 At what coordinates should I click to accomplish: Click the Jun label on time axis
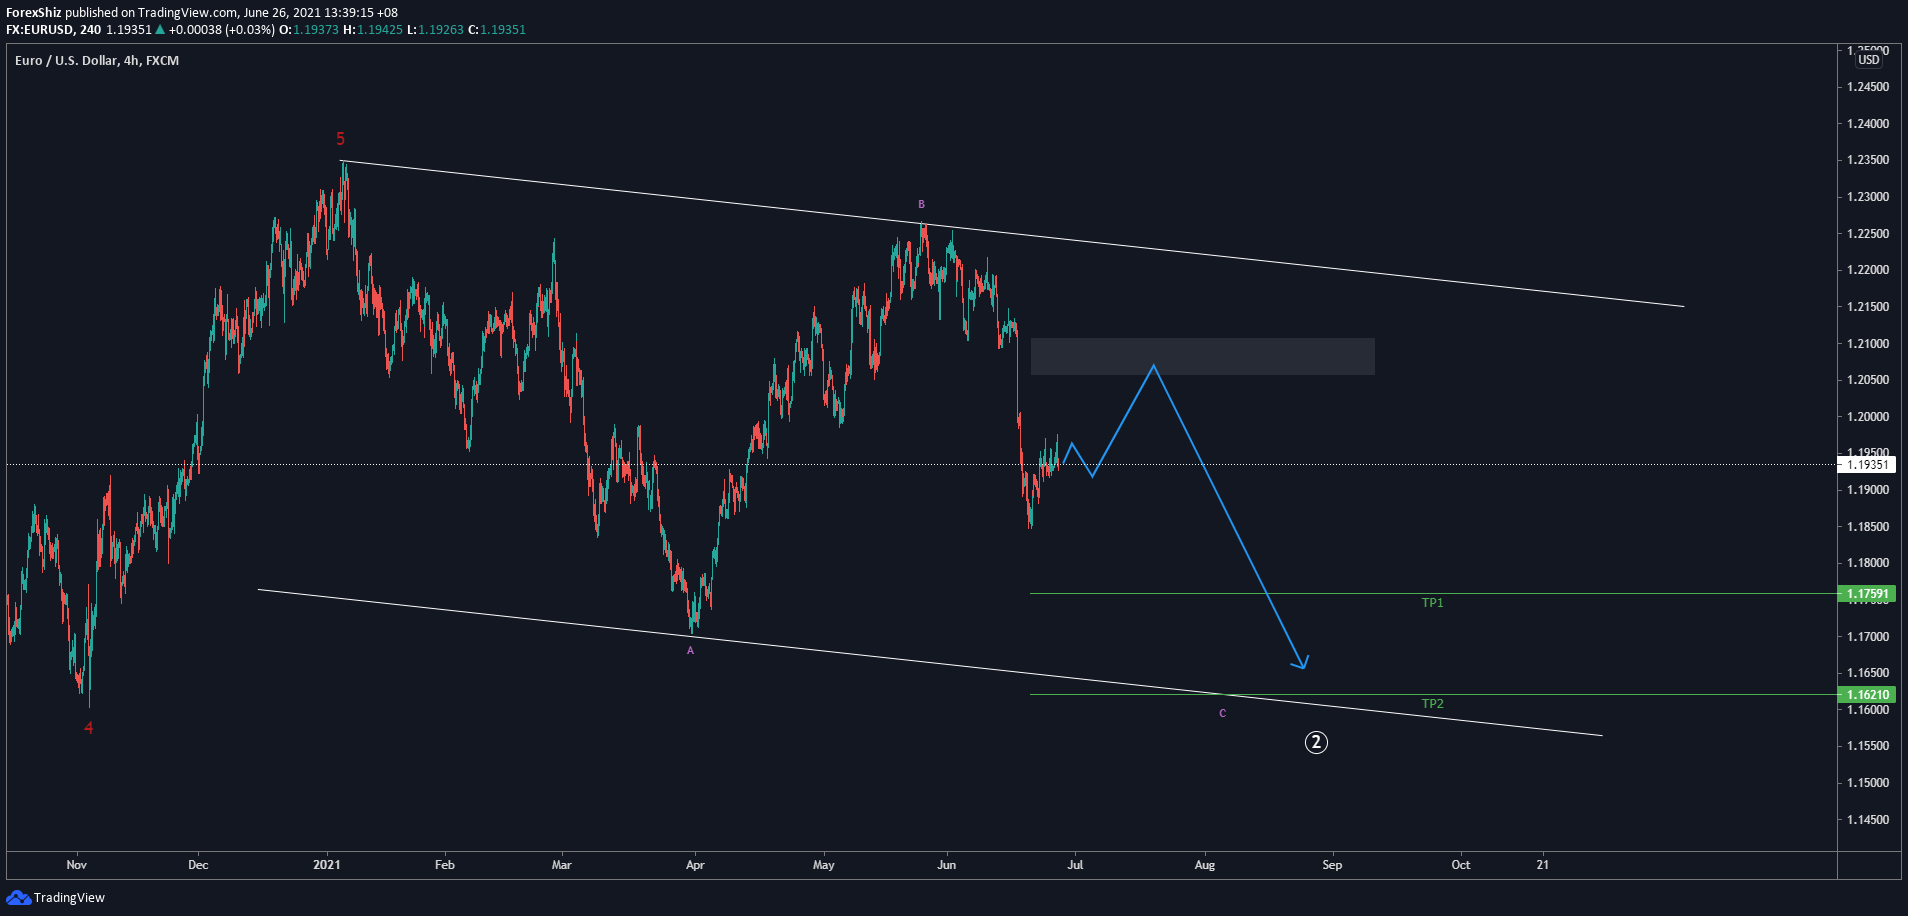click(947, 865)
